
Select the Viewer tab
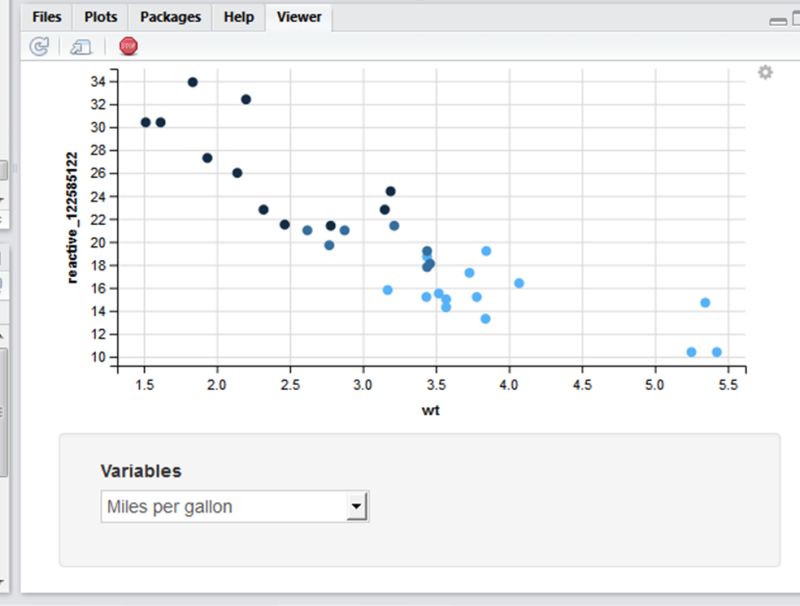(x=298, y=16)
